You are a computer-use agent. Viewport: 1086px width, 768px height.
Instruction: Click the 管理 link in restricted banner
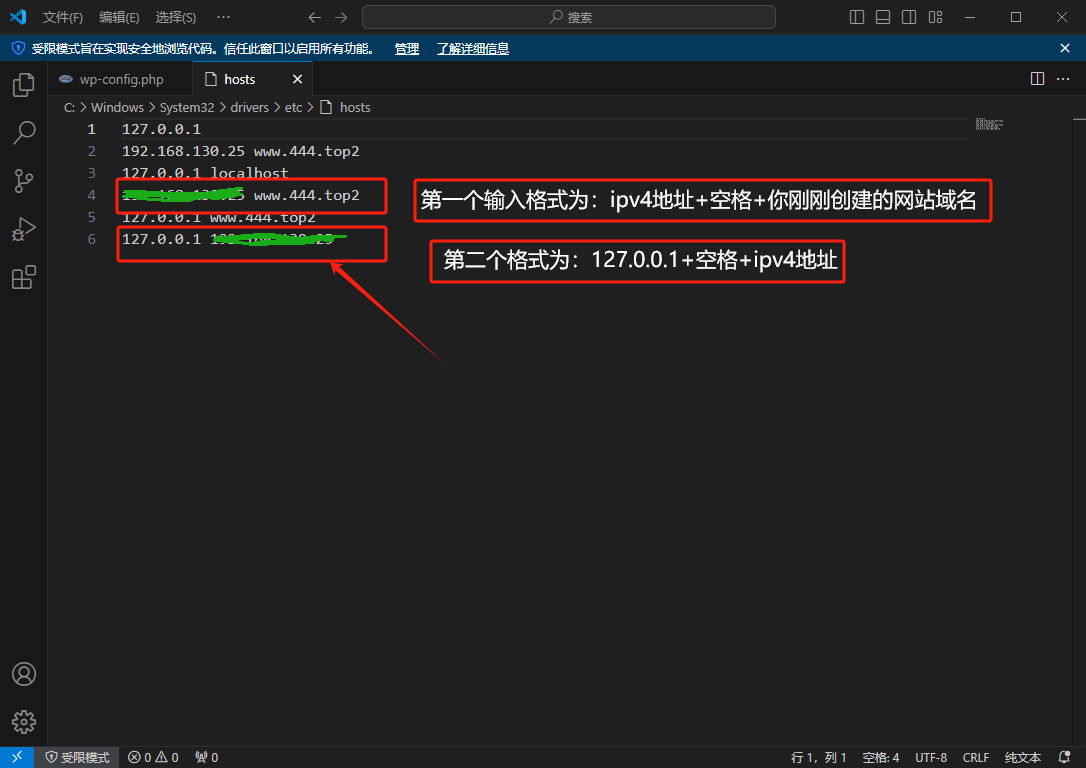click(x=407, y=48)
